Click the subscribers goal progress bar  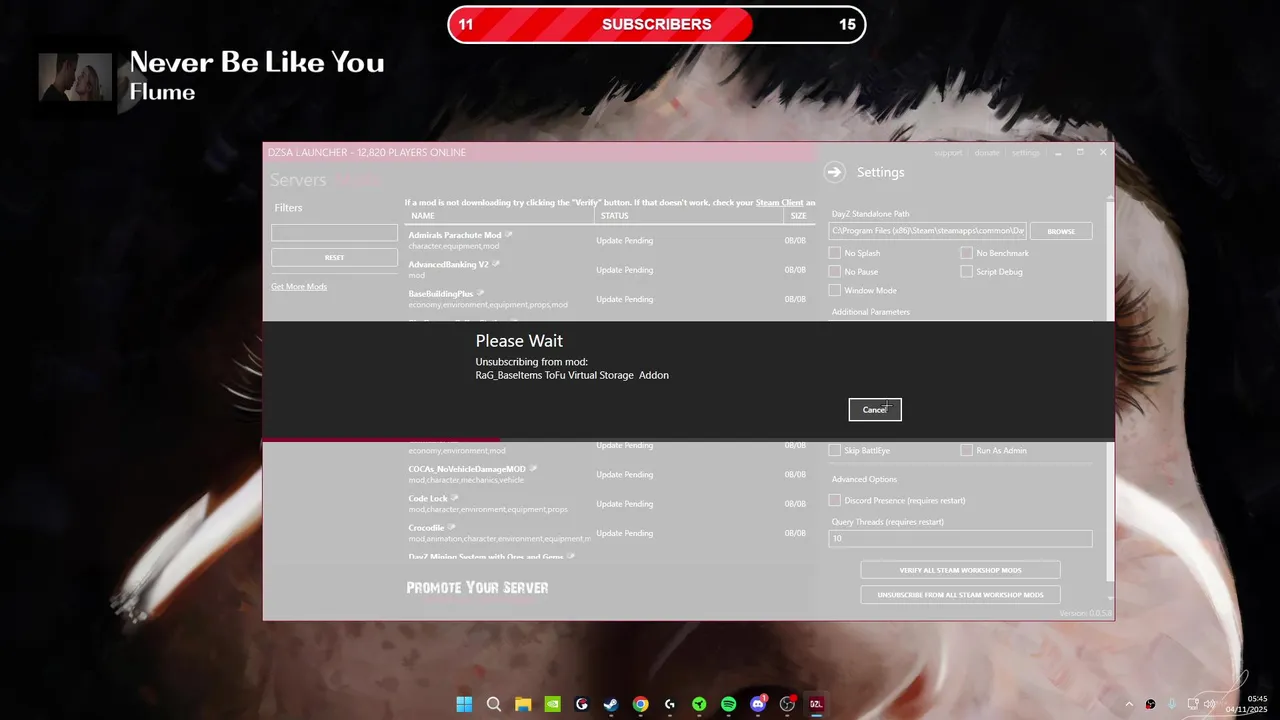pyautogui.click(x=656, y=24)
